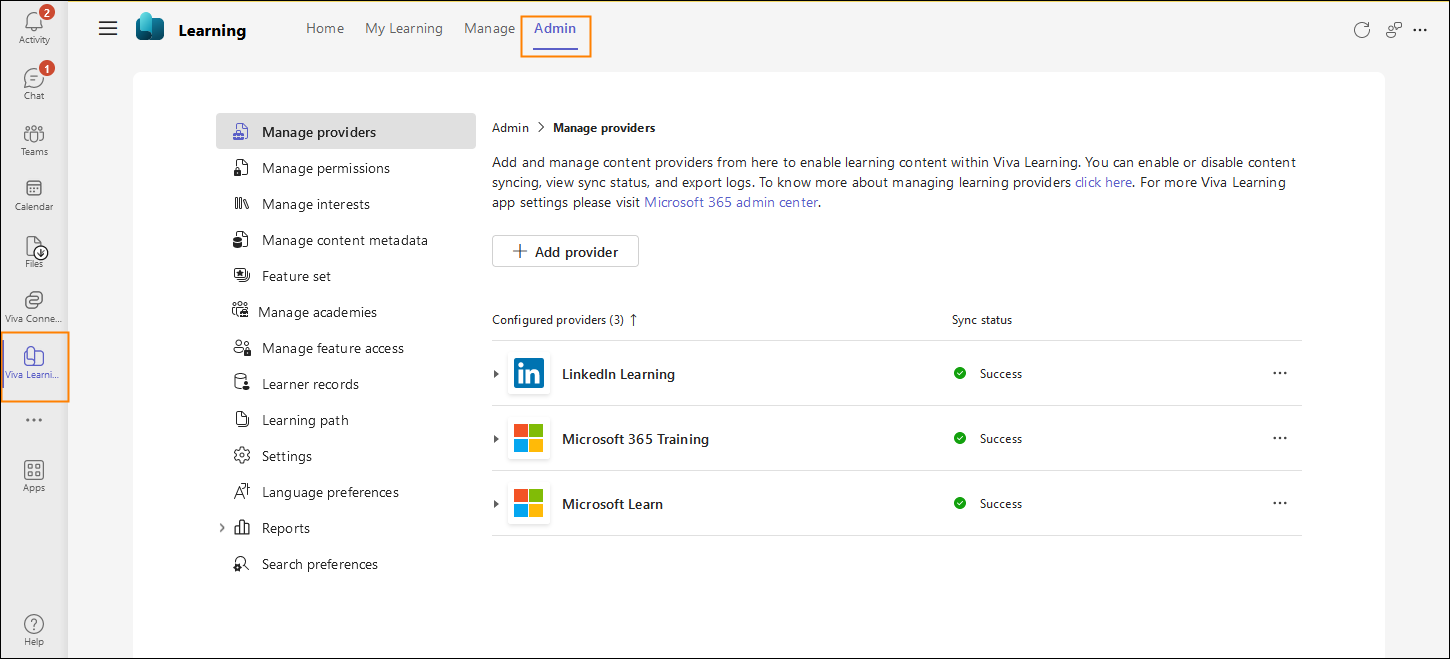Open the Microsoft 365 admin center link
Screen dimensions: 1450x659
(731, 202)
